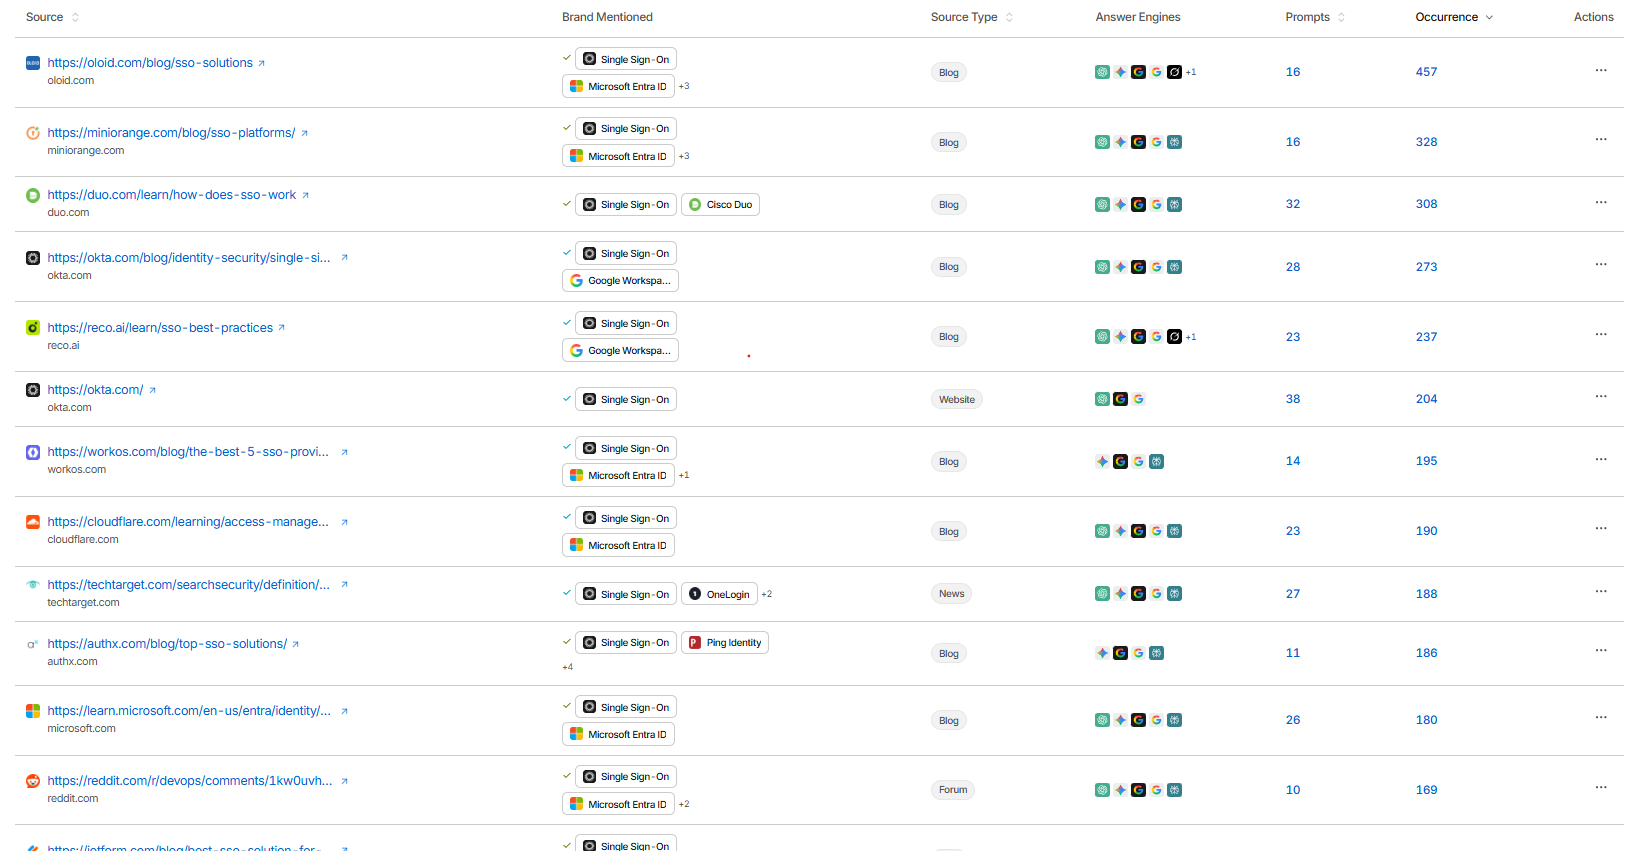Click occurrence count 169
This screenshot has height=851, width=1630.
pos(1426,790)
